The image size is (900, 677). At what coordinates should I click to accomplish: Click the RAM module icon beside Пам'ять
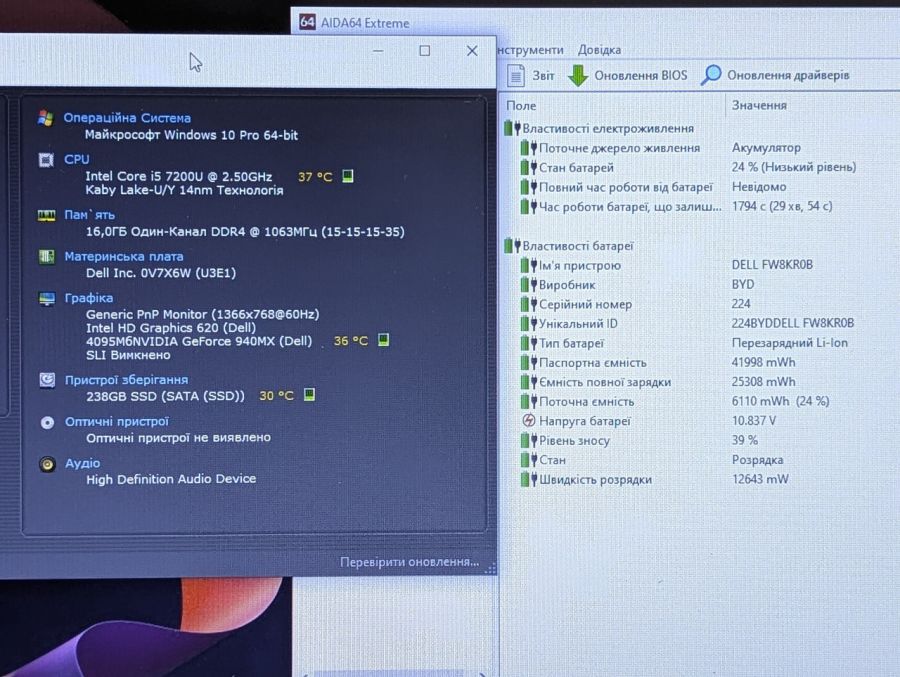46,215
